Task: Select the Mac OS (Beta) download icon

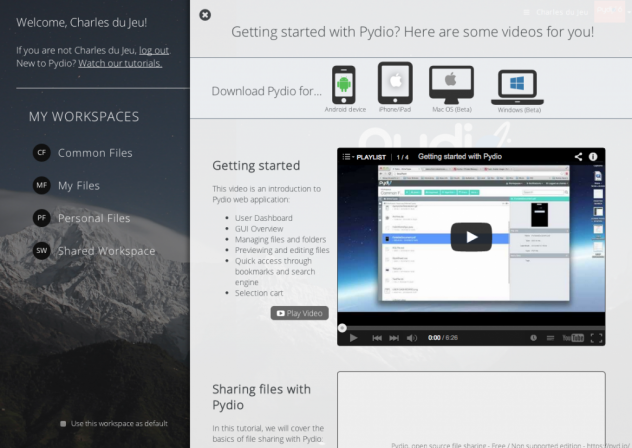Action: tap(451, 85)
